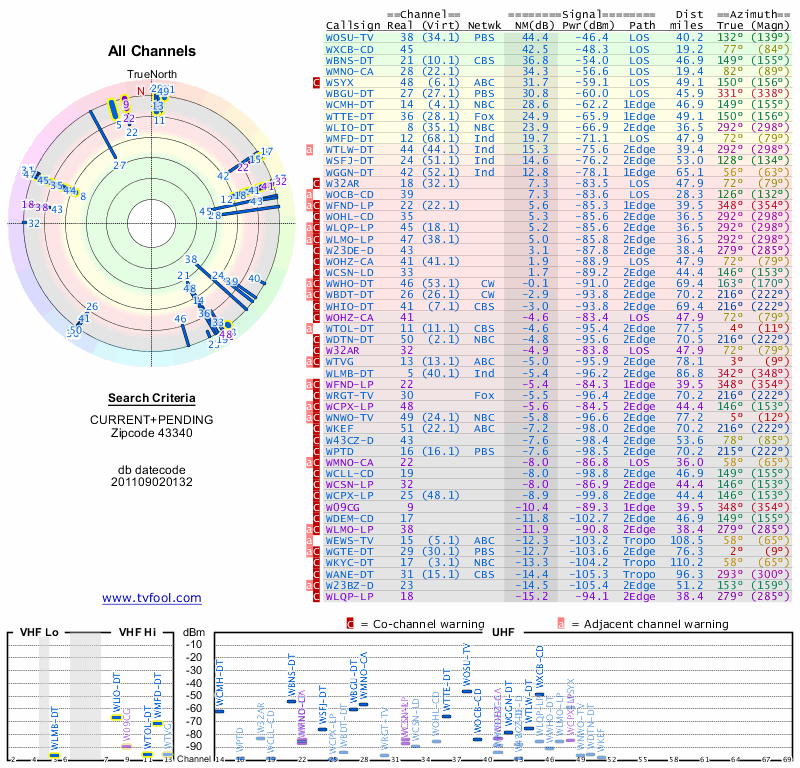Click the WLMB-DT marker in VHF Lo chart
The height and width of the screenshot is (768, 800).
click(x=55, y=754)
